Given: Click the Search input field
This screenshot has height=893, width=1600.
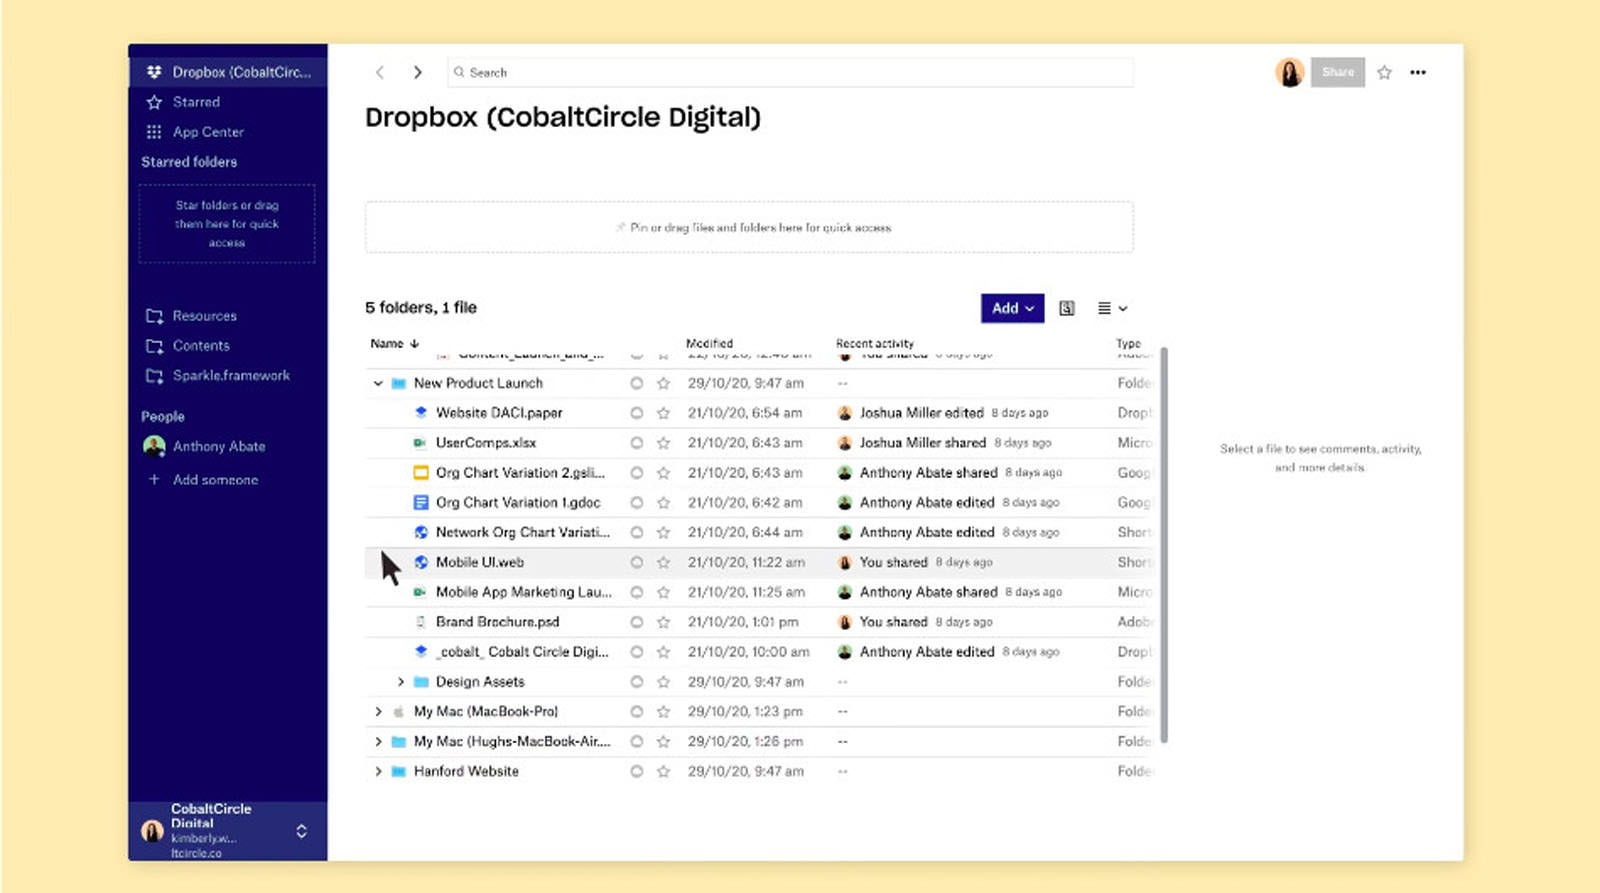Looking at the screenshot, I should tap(790, 72).
